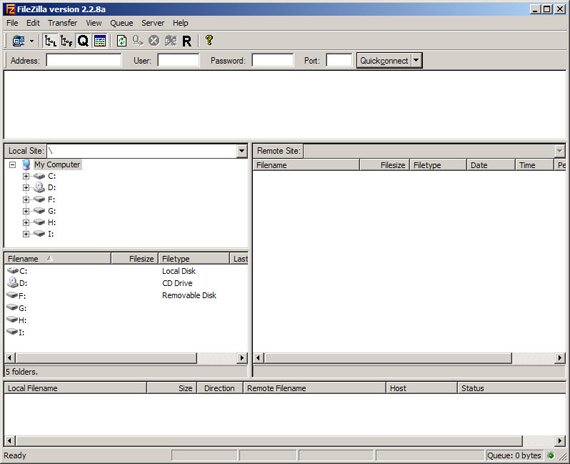Expand the G: drive tree node

point(26,211)
